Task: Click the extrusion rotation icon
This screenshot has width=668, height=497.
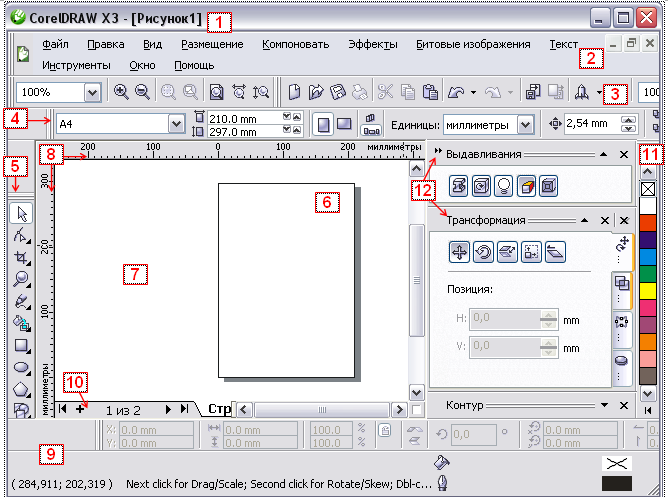Action: pos(481,186)
